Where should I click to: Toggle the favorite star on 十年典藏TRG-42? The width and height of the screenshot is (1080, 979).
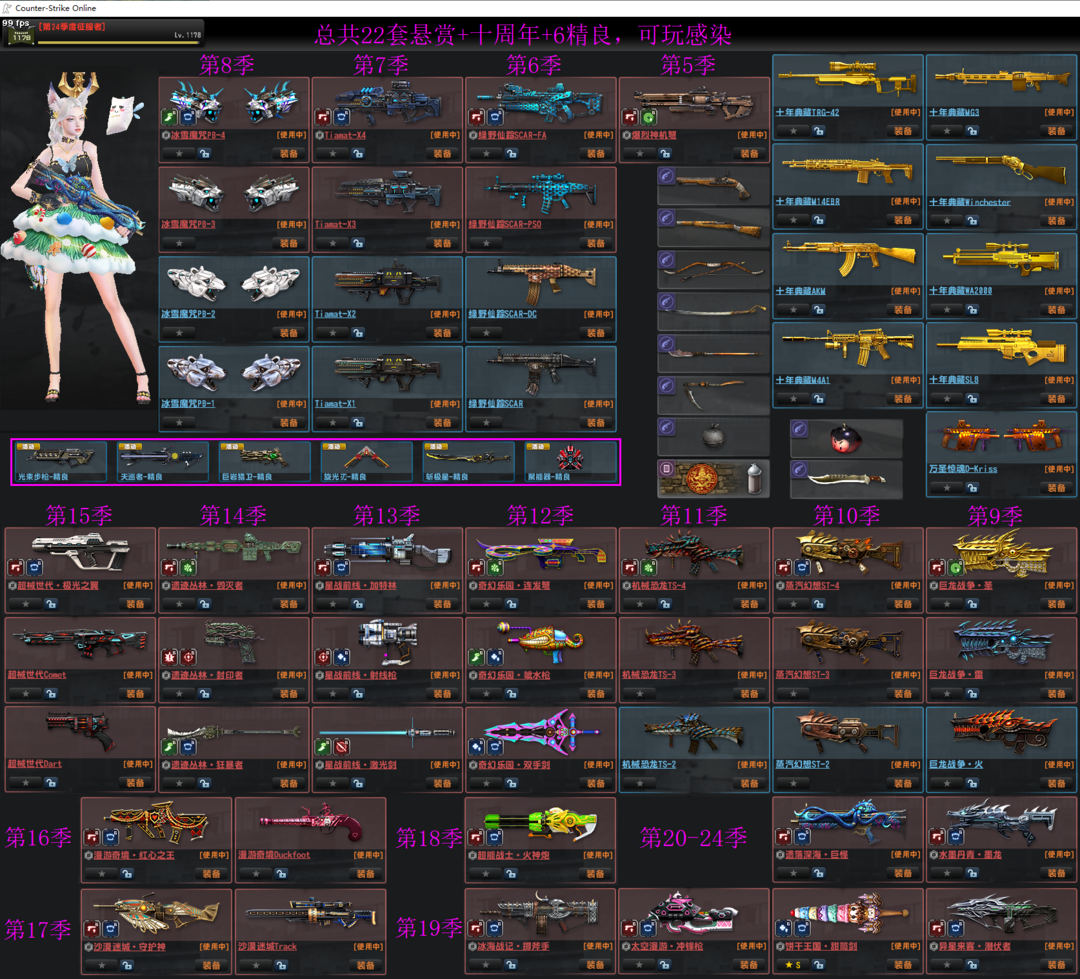coord(793,131)
